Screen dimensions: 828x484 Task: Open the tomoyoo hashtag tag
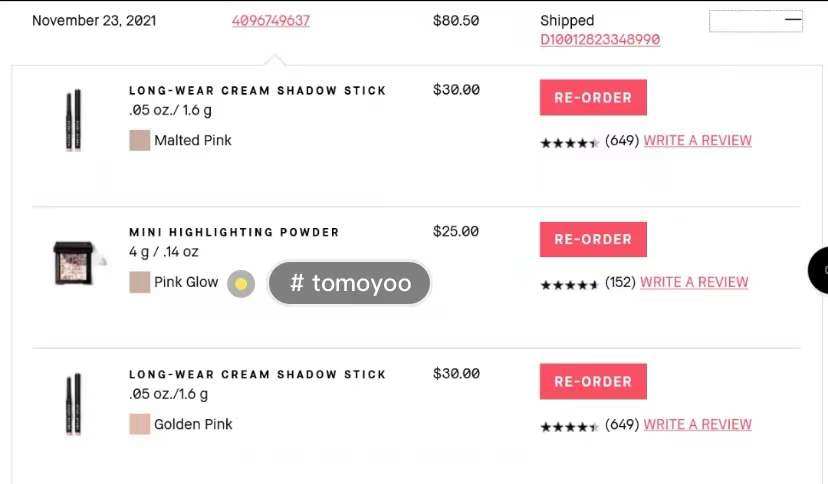pyautogui.click(x=350, y=284)
